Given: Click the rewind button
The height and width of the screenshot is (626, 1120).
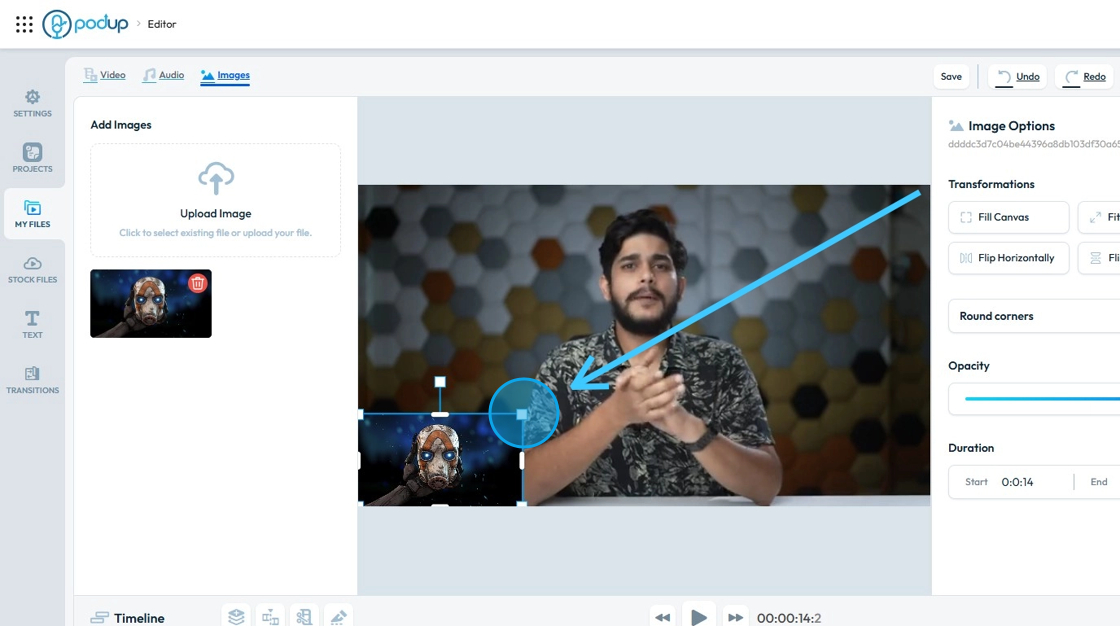Looking at the screenshot, I should (663, 617).
